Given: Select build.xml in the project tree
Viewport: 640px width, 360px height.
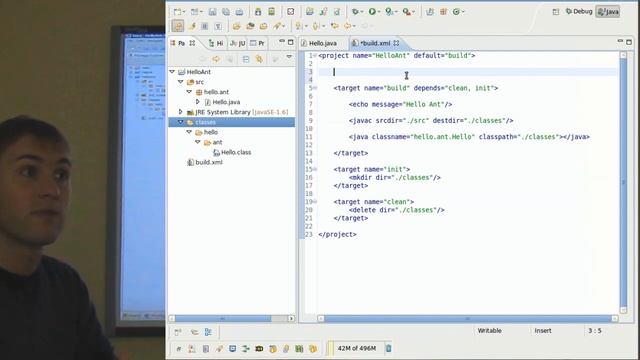Looking at the screenshot, I should coord(209,162).
